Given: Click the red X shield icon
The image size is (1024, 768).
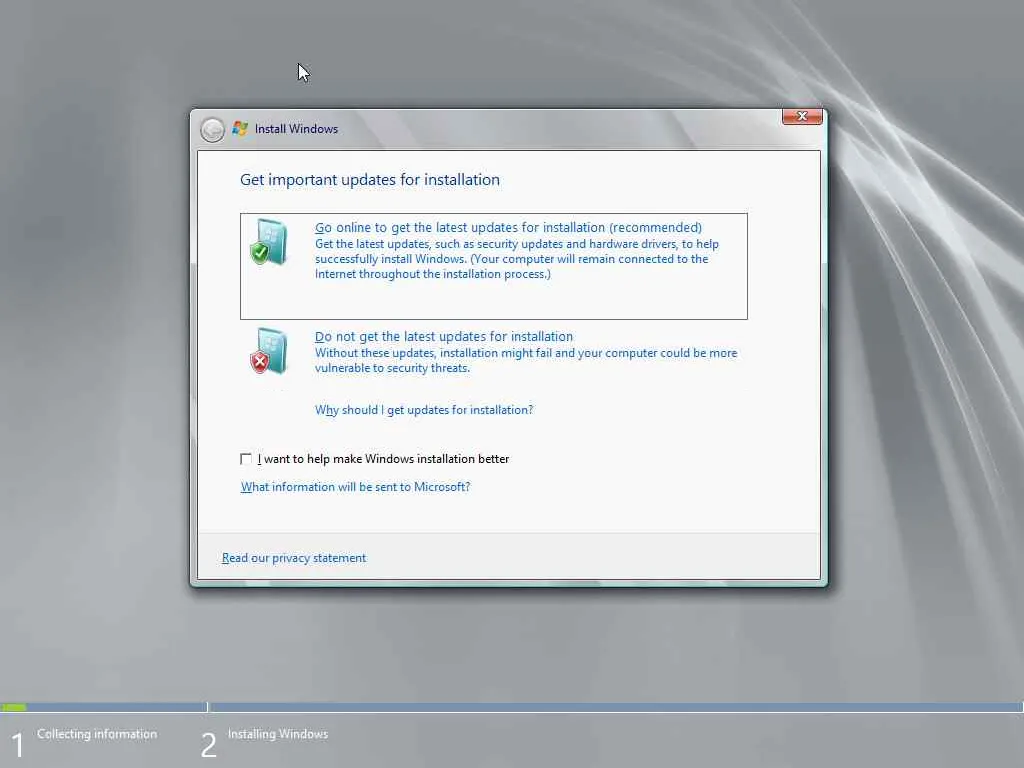Looking at the screenshot, I should (x=268, y=351).
